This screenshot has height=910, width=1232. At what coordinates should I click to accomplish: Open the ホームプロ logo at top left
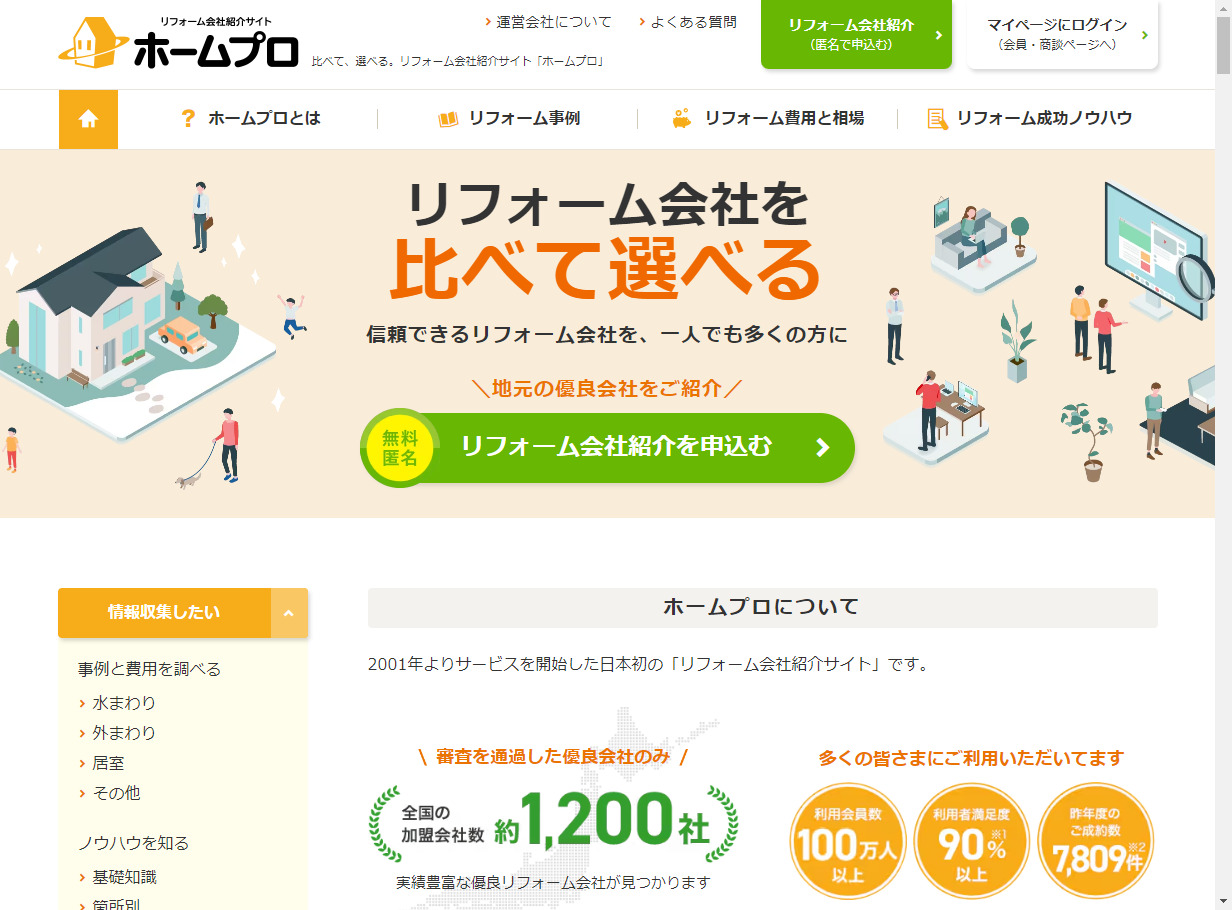coord(179,42)
